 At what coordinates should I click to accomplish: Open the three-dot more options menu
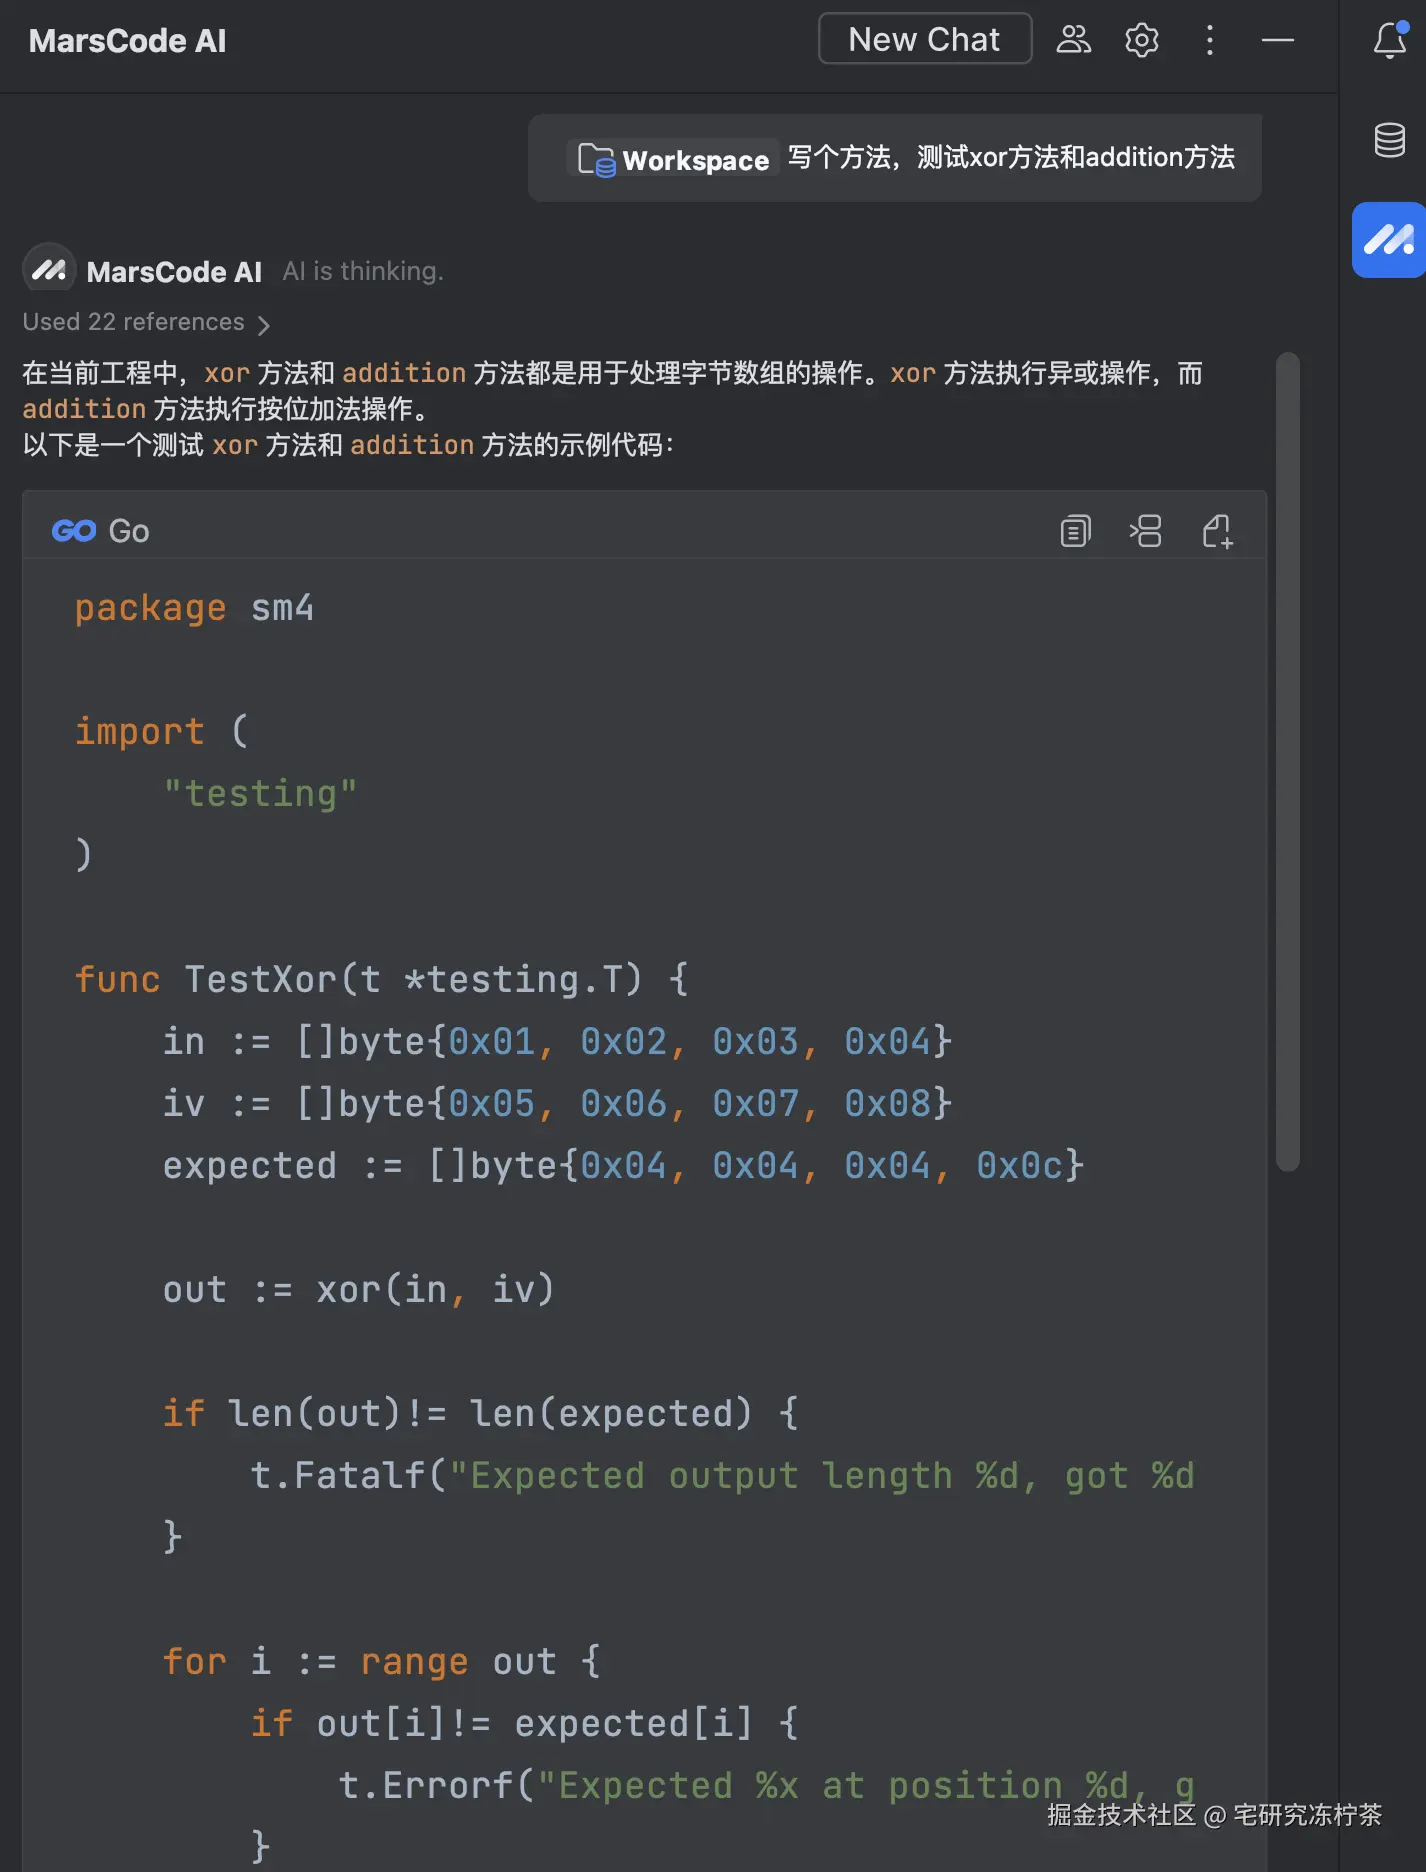pyautogui.click(x=1209, y=39)
